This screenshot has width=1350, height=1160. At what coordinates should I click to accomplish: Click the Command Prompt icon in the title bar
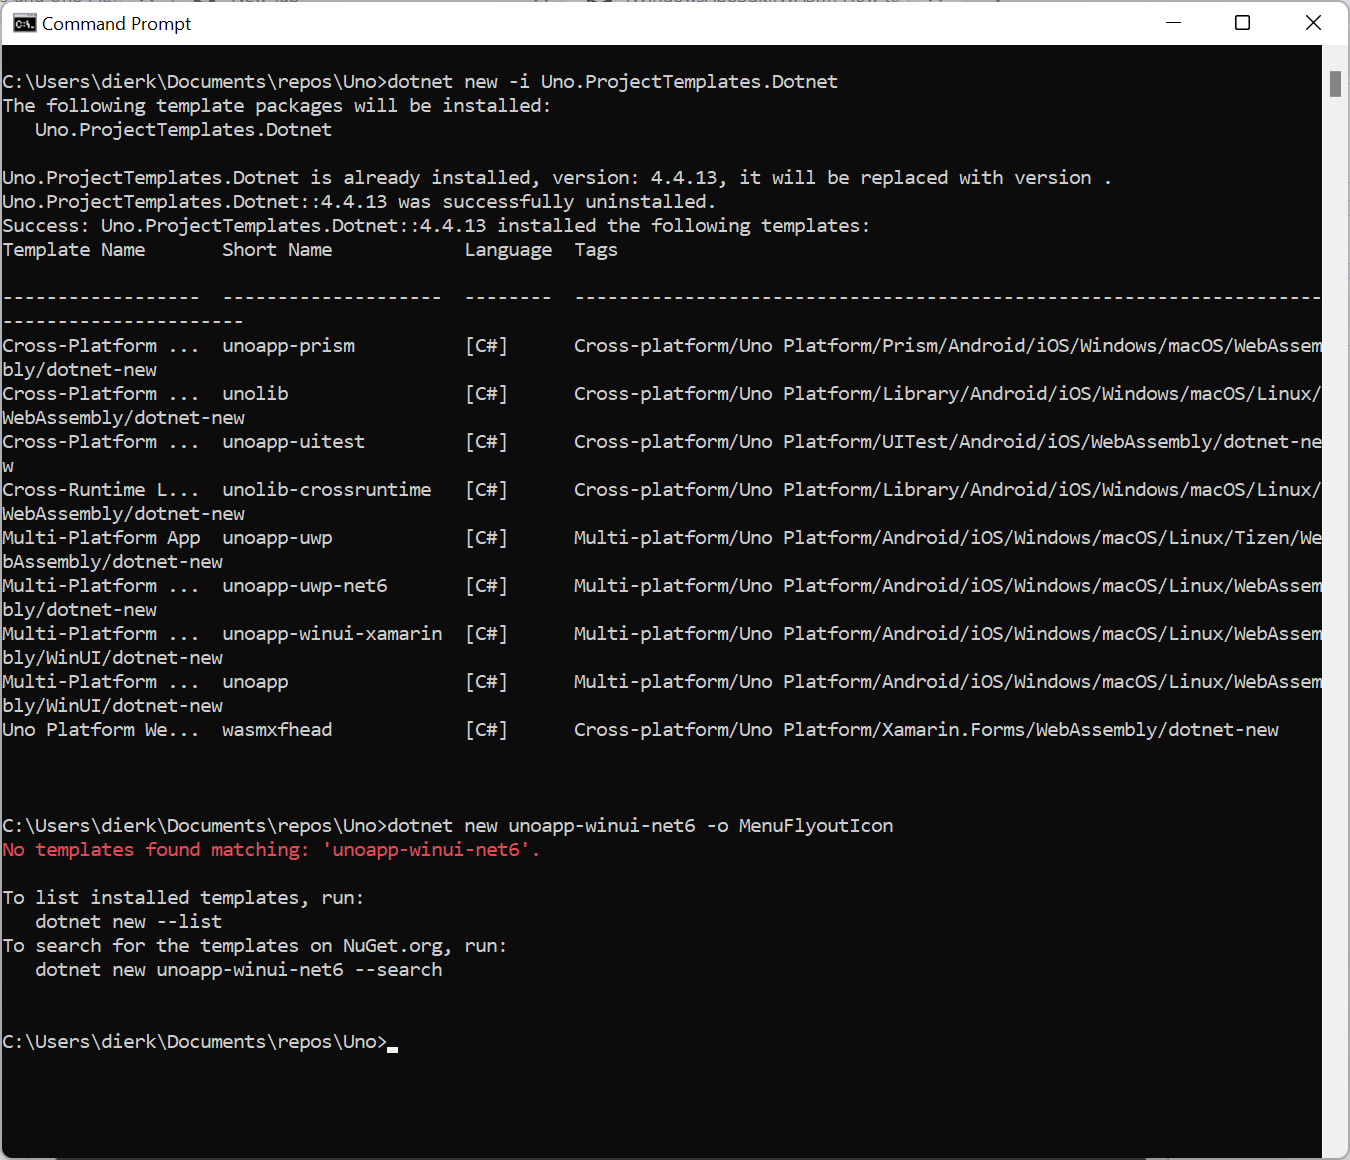24,22
